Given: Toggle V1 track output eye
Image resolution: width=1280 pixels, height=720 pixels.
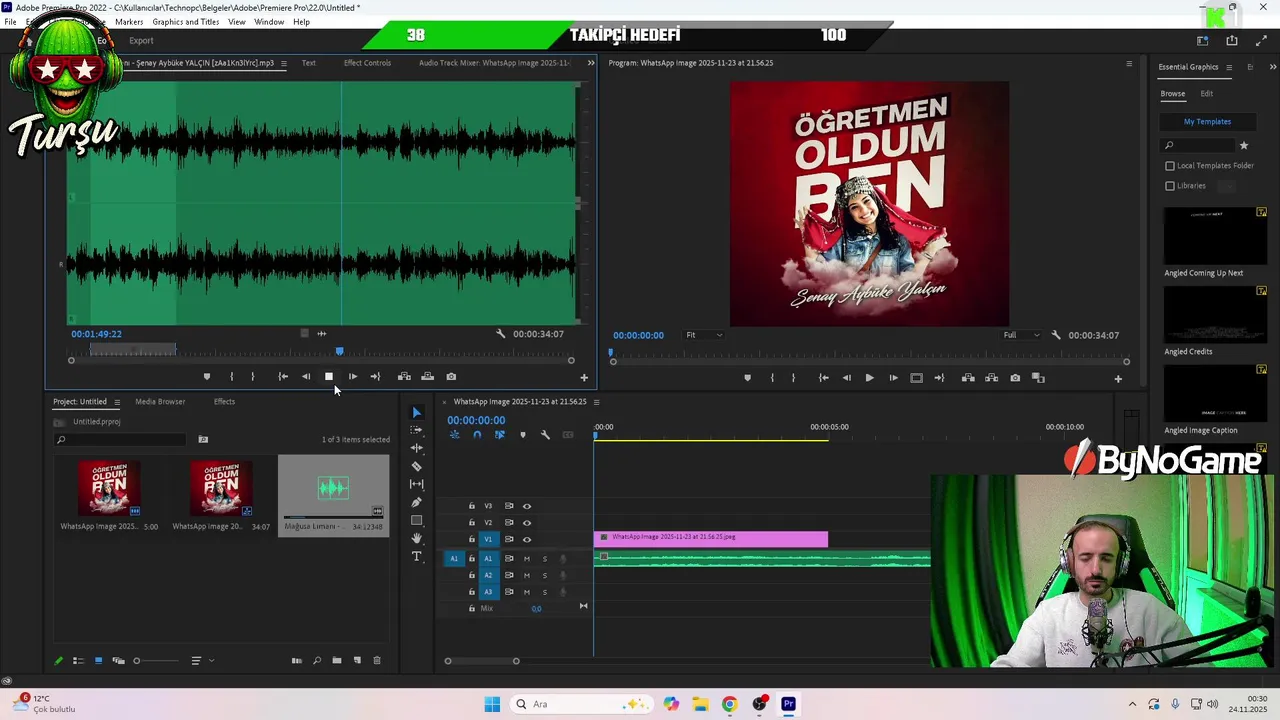Looking at the screenshot, I should 527,539.
